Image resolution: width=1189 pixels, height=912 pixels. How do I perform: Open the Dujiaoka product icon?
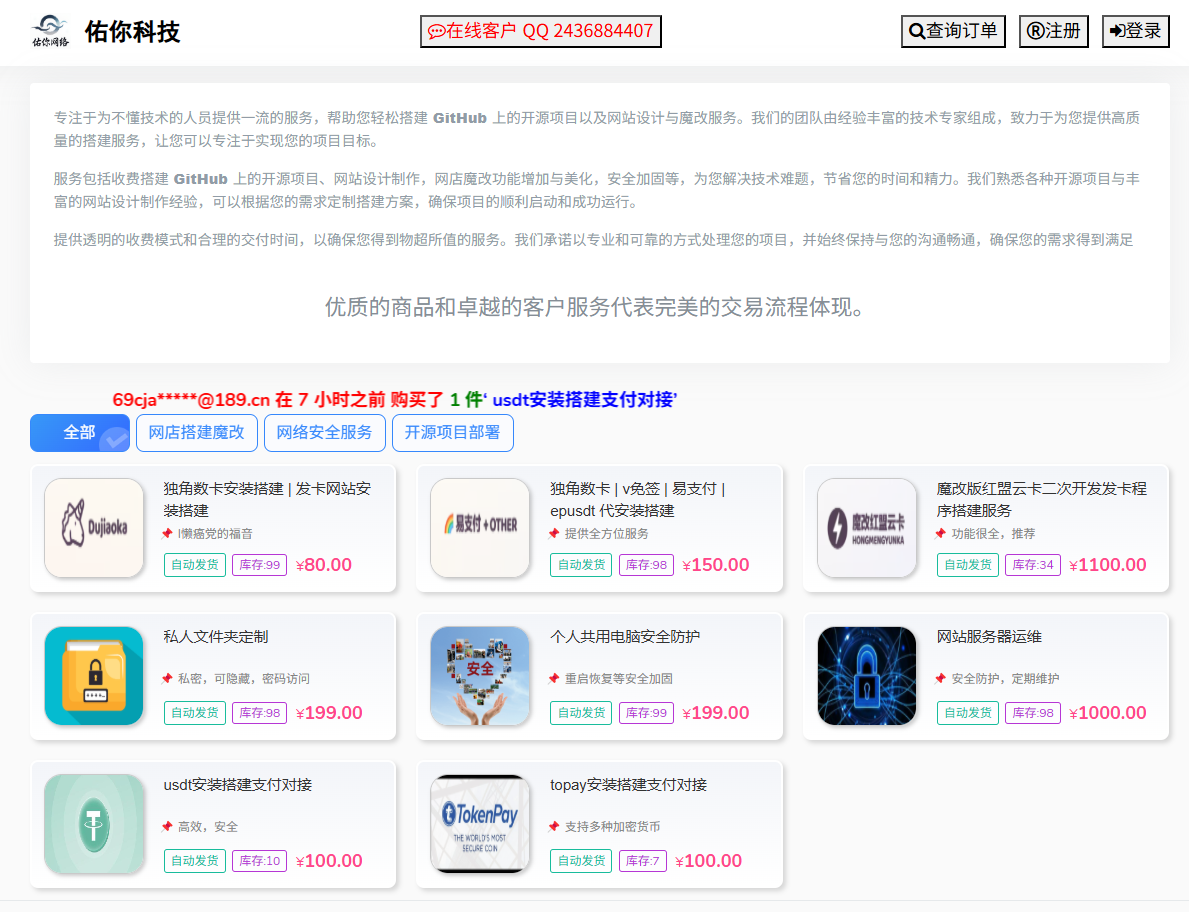94,528
